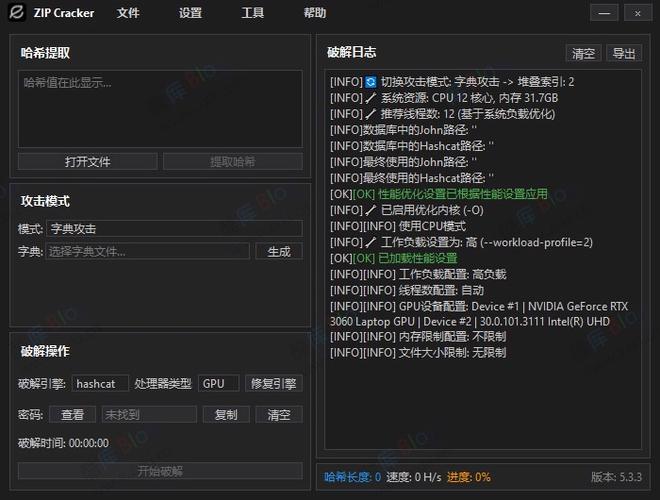Image resolution: width=660 pixels, height=500 pixels.
Task: Click log line 线程数配置: 自动
Action: coord(407,290)
